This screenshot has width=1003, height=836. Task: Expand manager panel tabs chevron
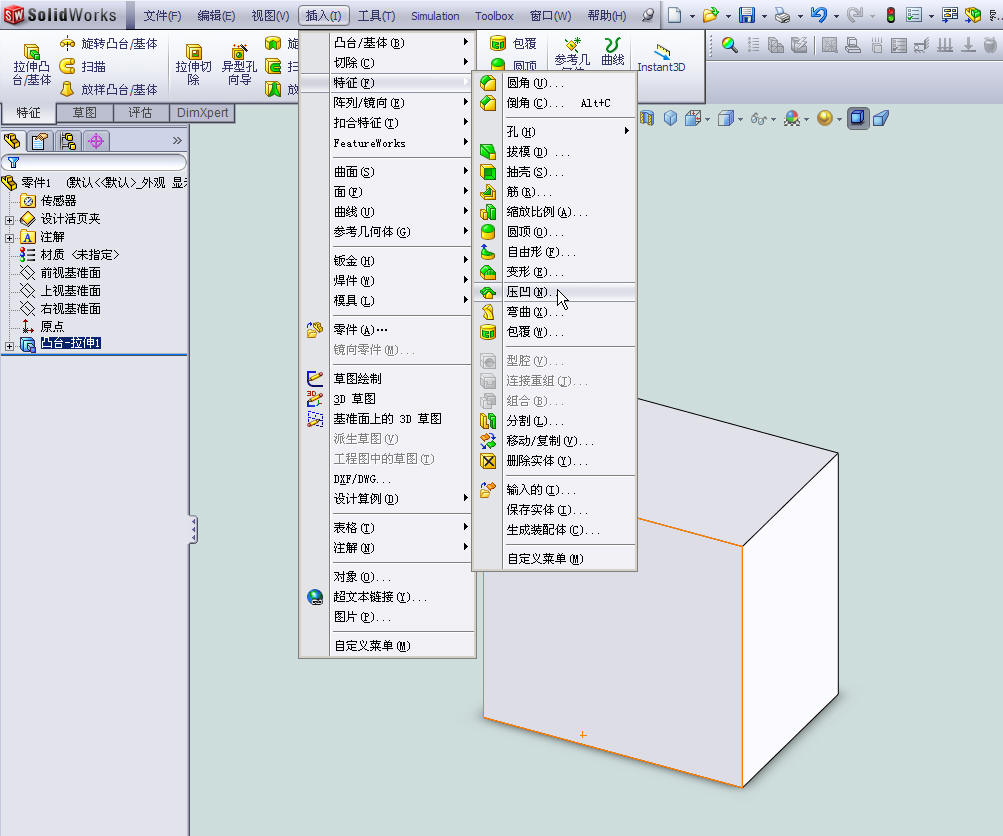(x=177, y=140)
